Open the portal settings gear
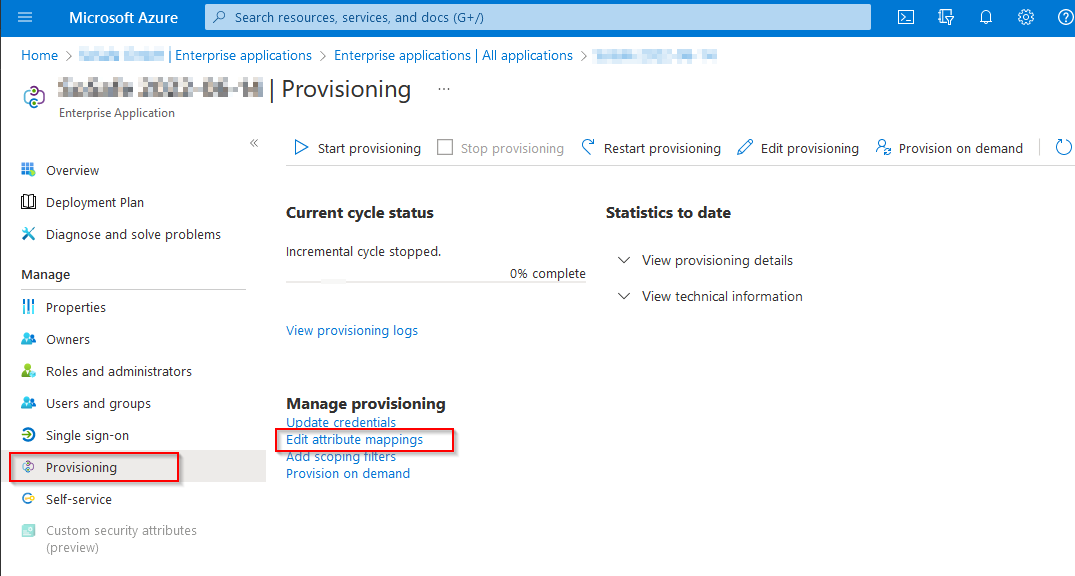Viewport: 1075px width, 576px height. click(1025, 17)
